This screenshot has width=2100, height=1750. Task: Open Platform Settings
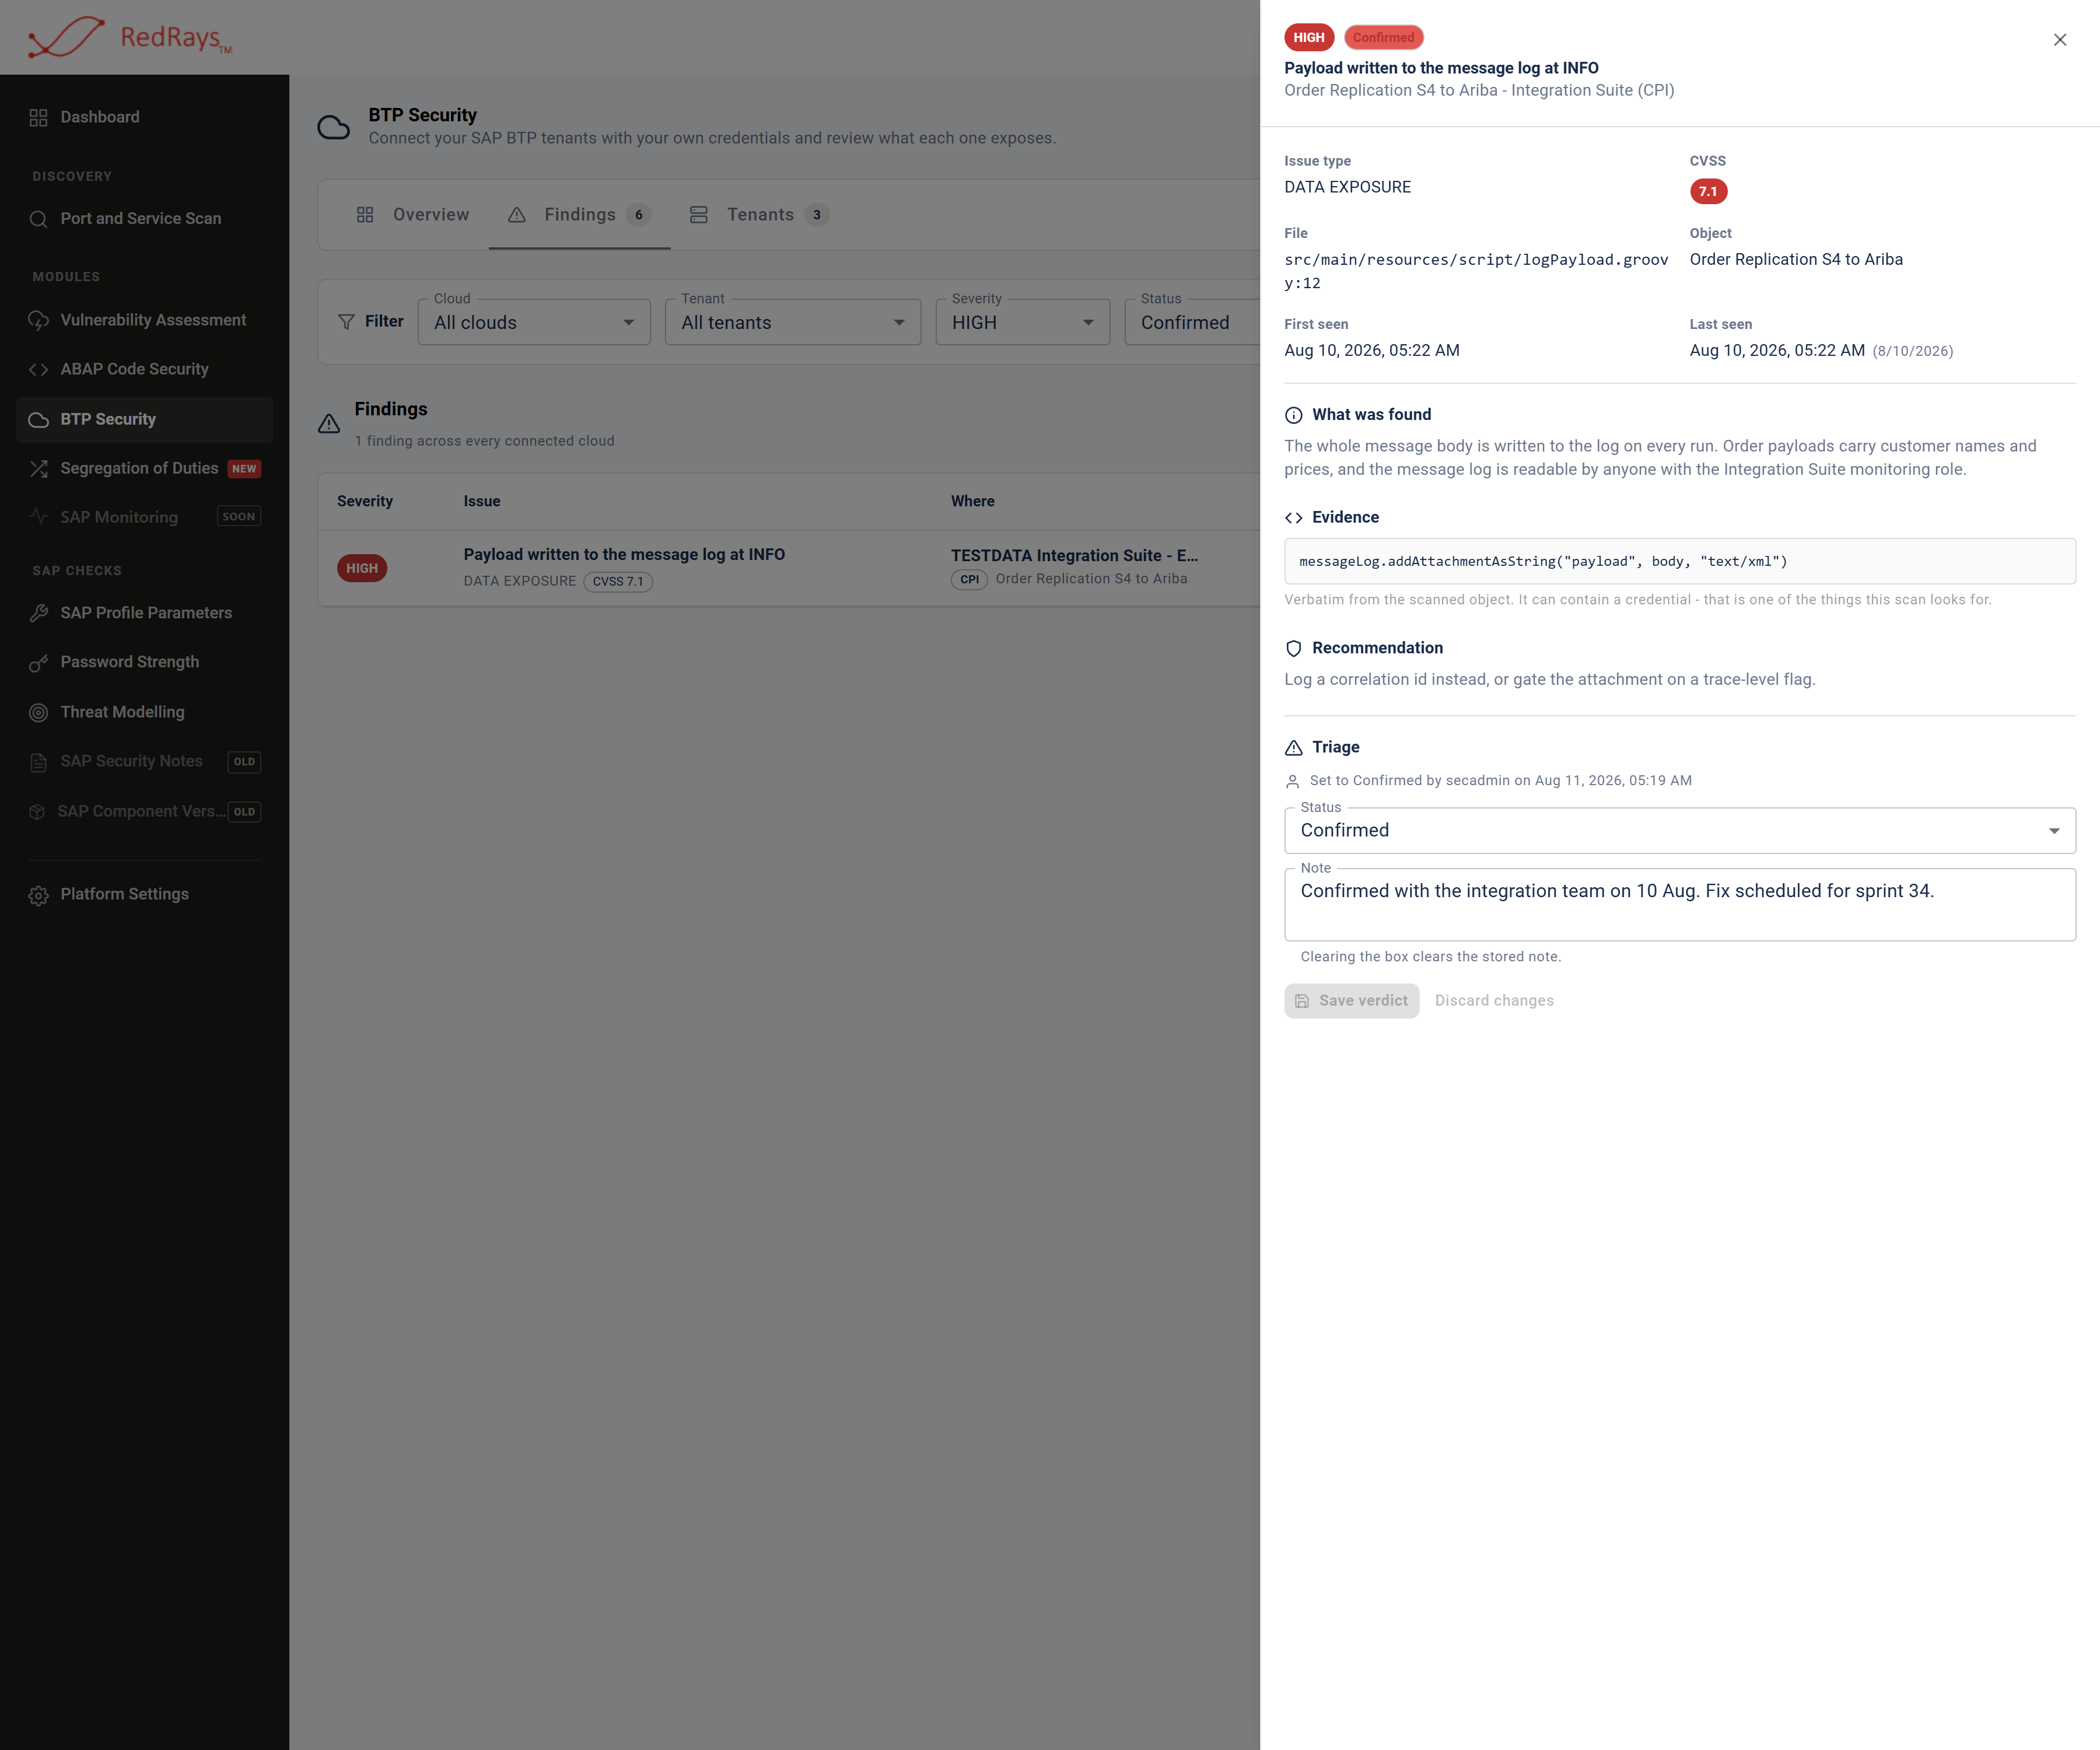coord(144,895)
